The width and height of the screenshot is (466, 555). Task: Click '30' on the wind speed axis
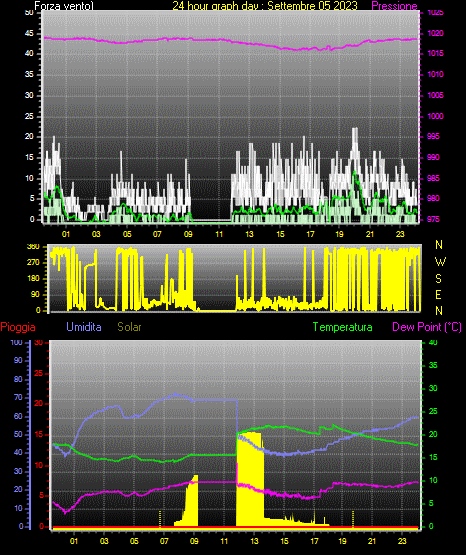click(x=29, y=95)
